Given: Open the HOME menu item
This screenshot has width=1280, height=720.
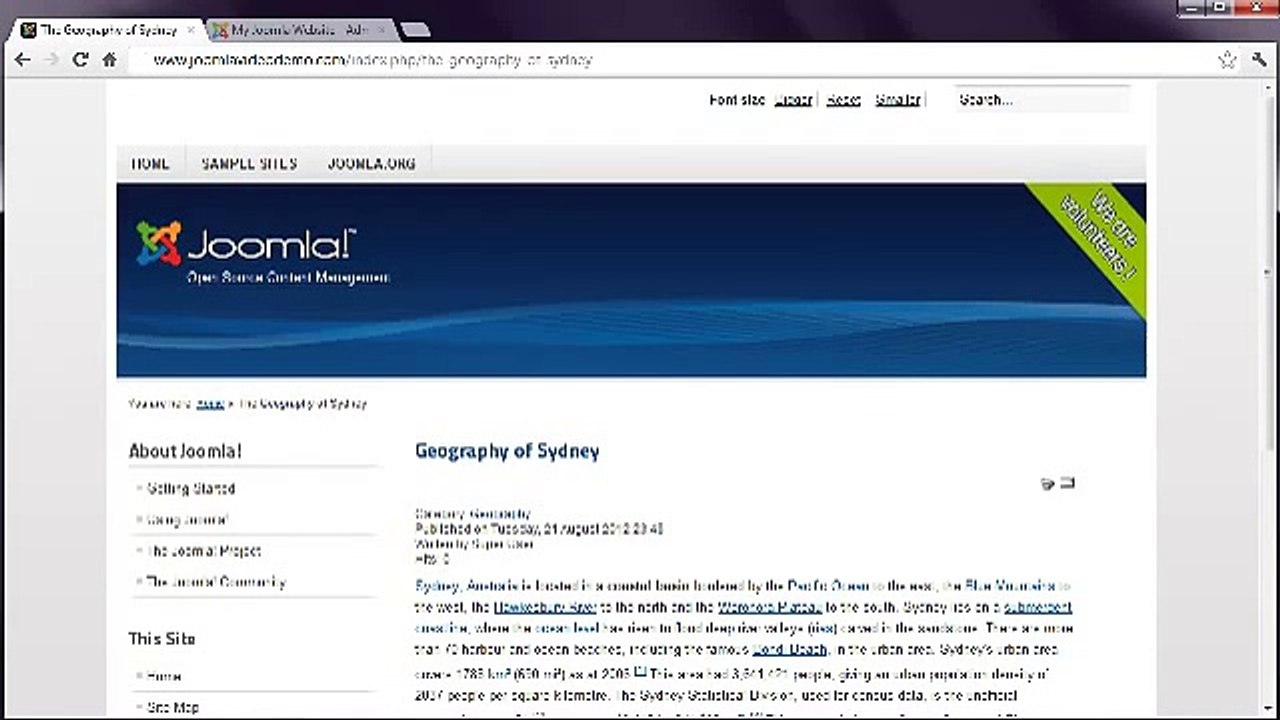Looking at the screenshot, I should pyautogui.click(x=150, y=163).
